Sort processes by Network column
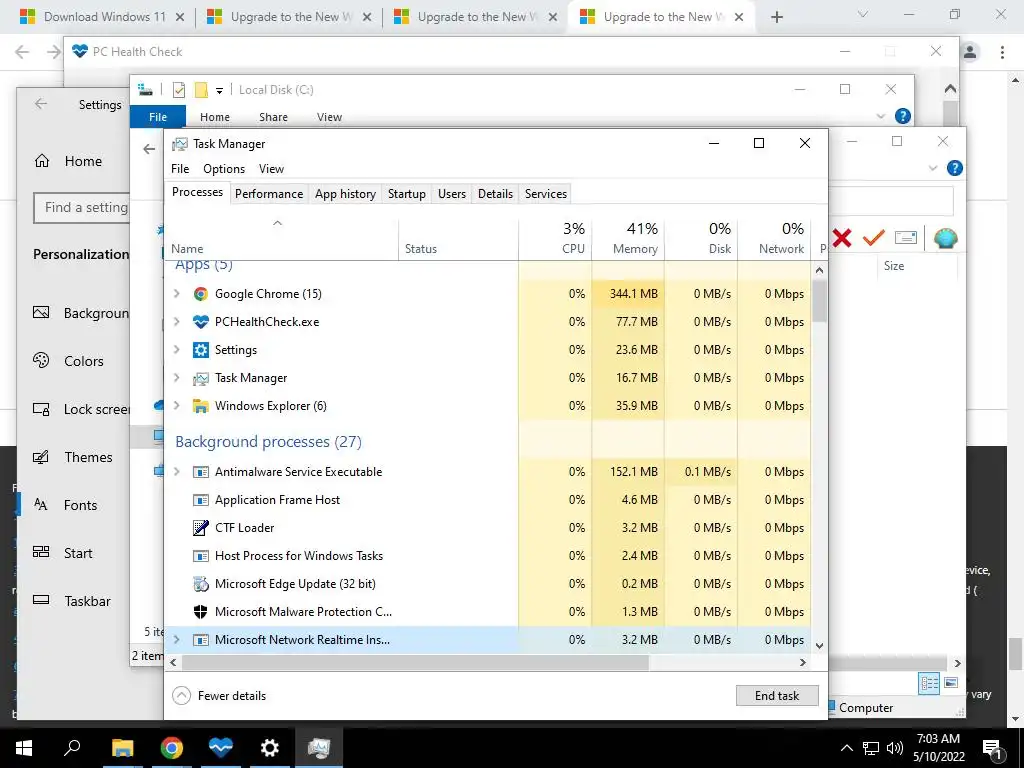 tap(775, 238)
